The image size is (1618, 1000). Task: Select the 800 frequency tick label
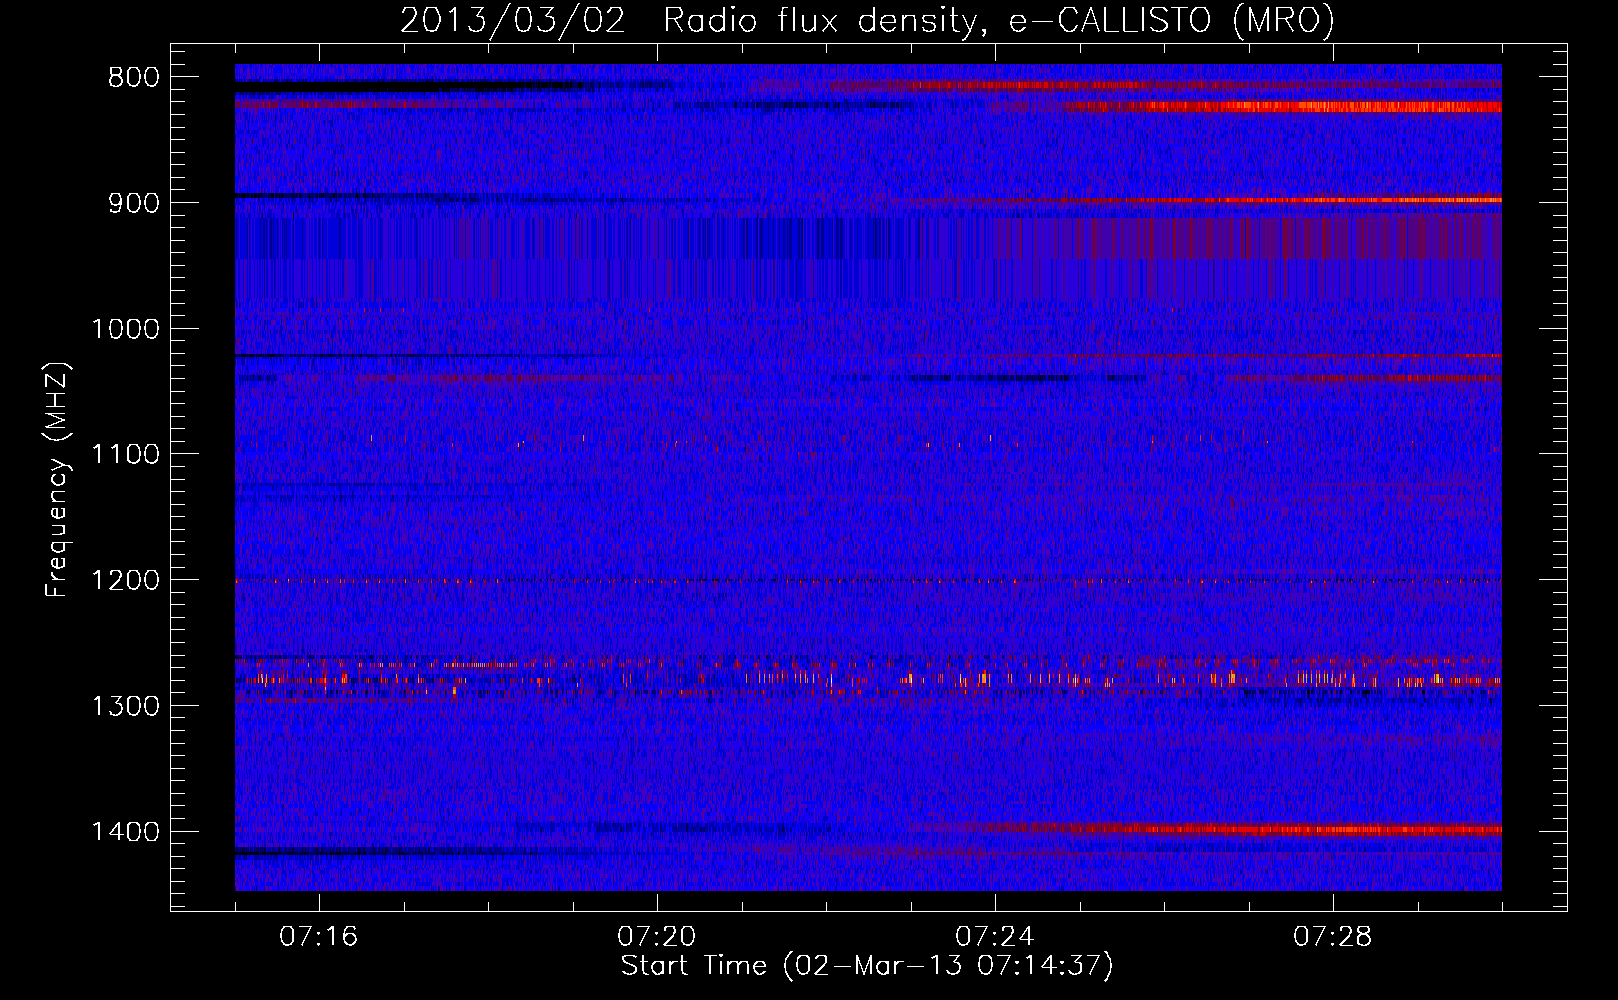coord(133,78)
